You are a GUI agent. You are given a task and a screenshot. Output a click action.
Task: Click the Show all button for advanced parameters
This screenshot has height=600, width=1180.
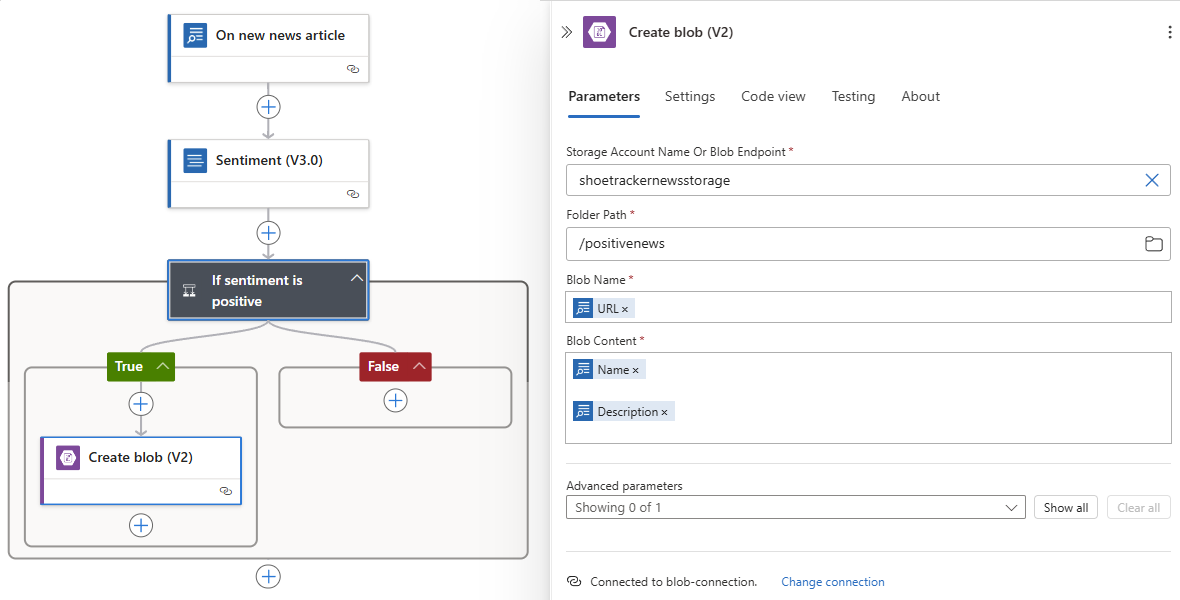click(1065, 507)
